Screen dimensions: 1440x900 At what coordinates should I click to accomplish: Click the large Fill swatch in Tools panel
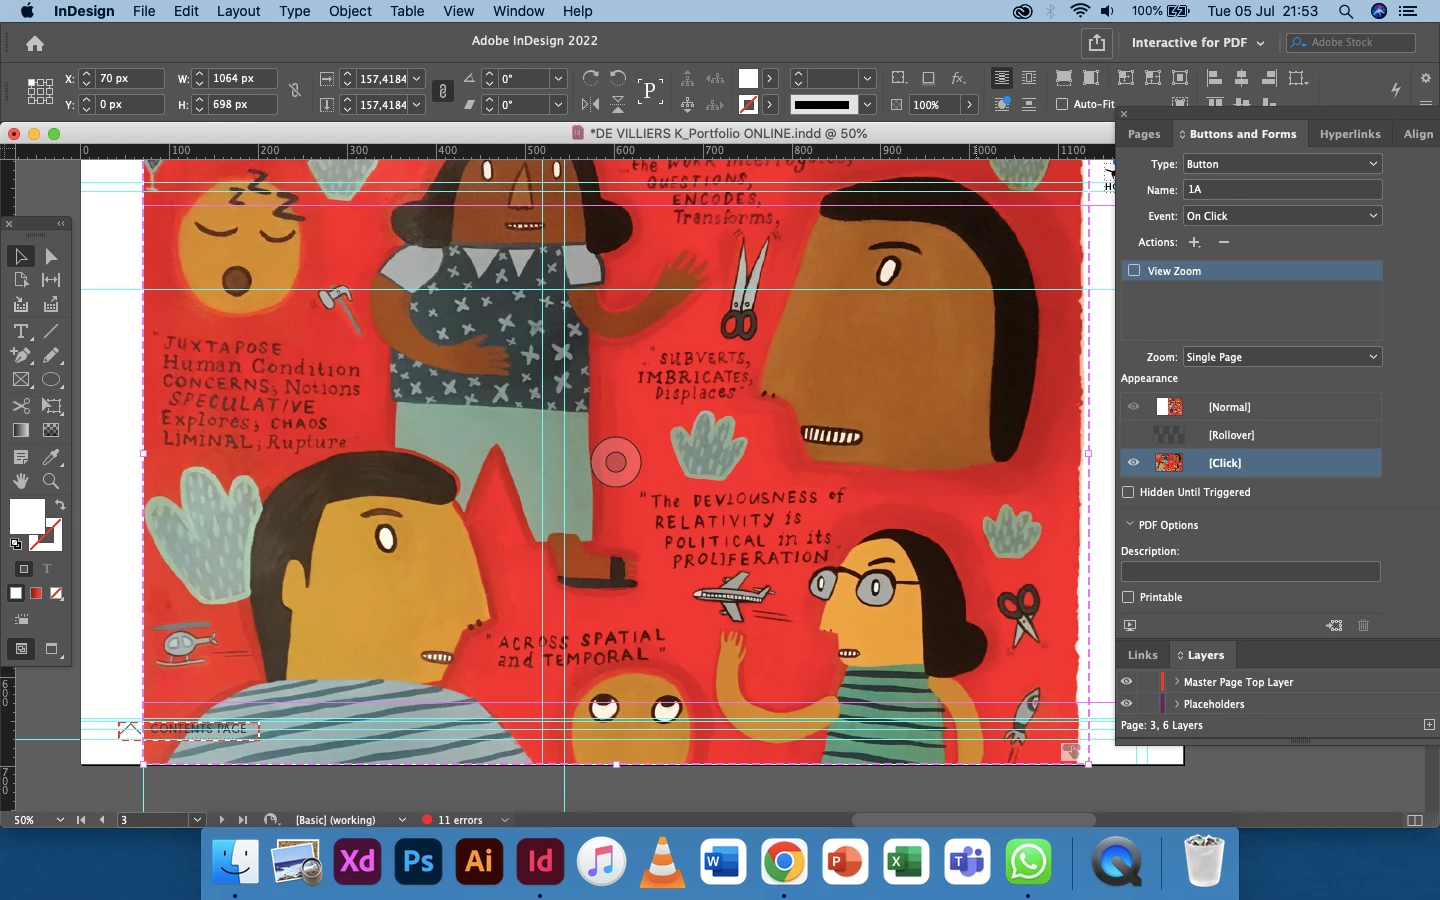(27, 517)
